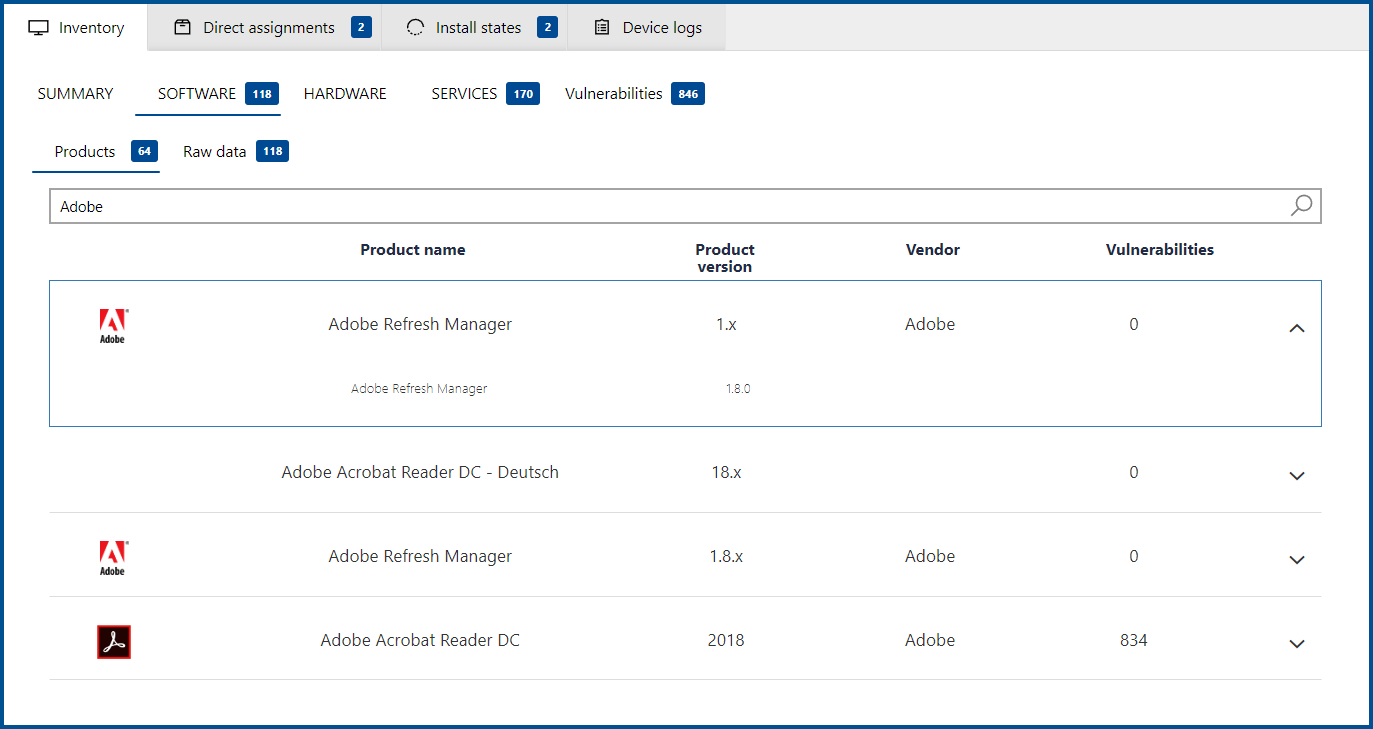Switch to the Vulnerabilities tab
The image size is (1373, 729).
(x=613, y=93)
